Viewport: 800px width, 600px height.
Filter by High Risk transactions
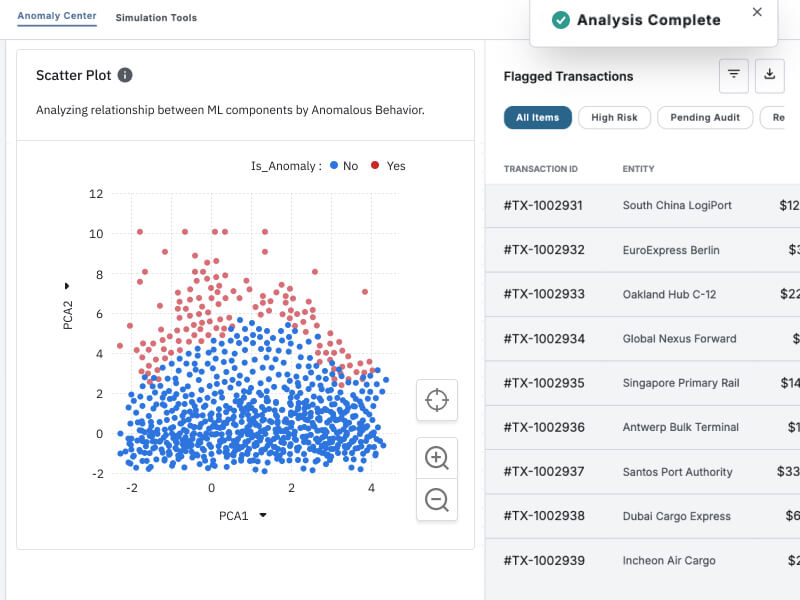(614, 117)
